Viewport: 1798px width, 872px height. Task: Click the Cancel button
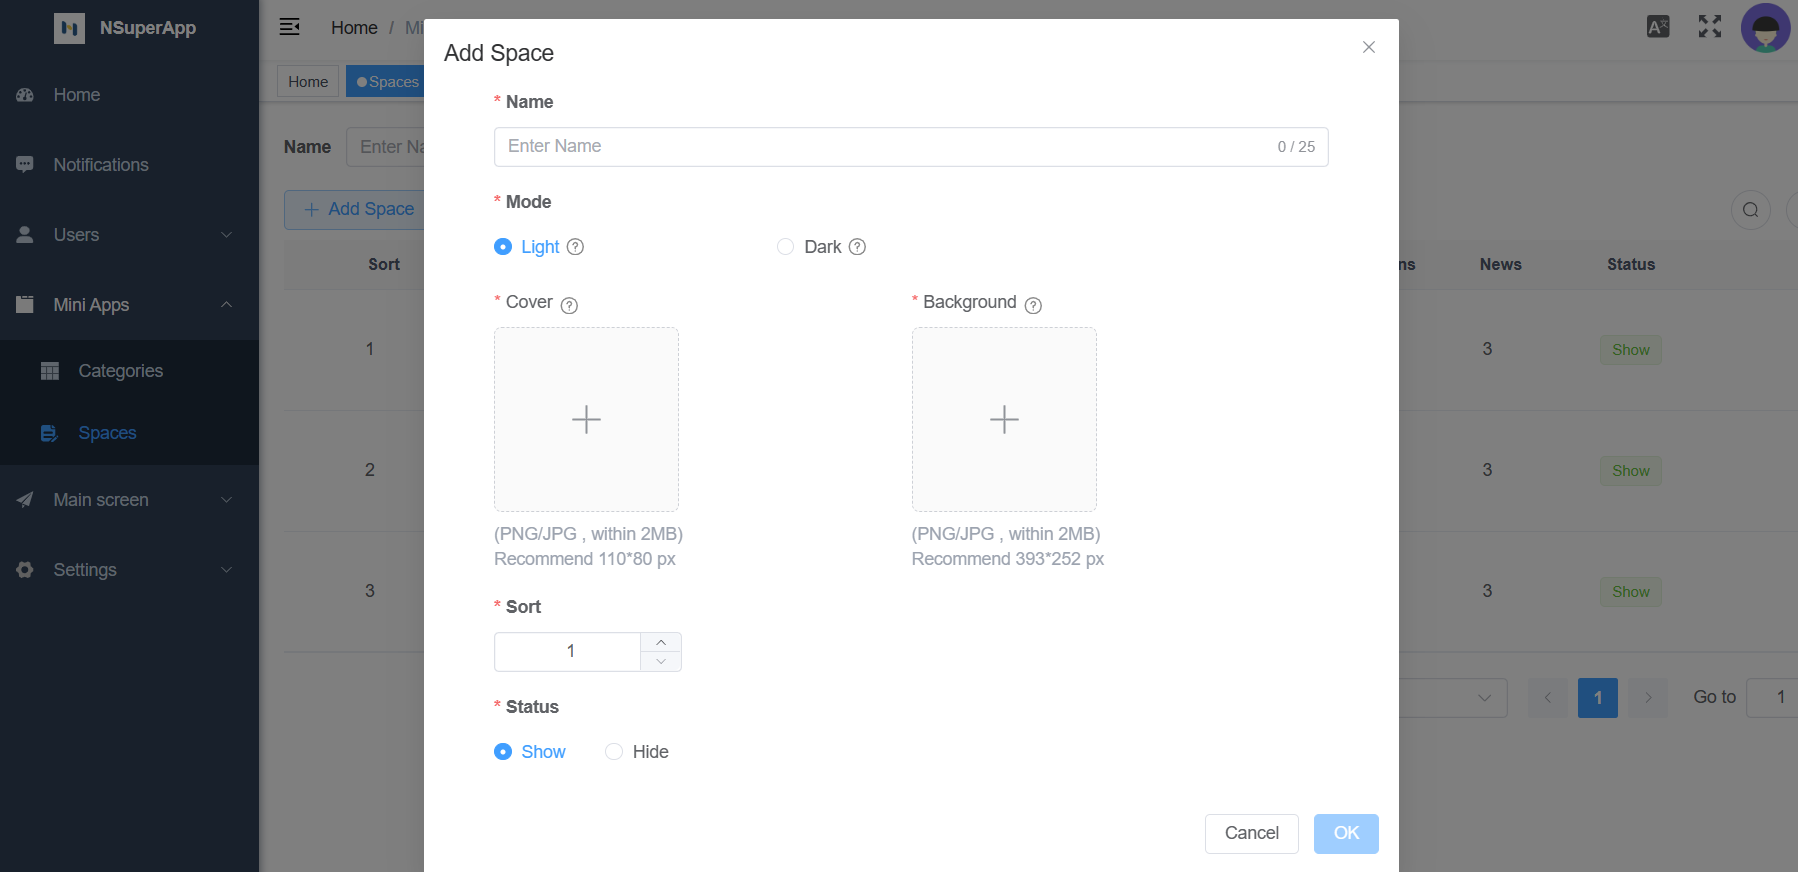point(1251,833)
